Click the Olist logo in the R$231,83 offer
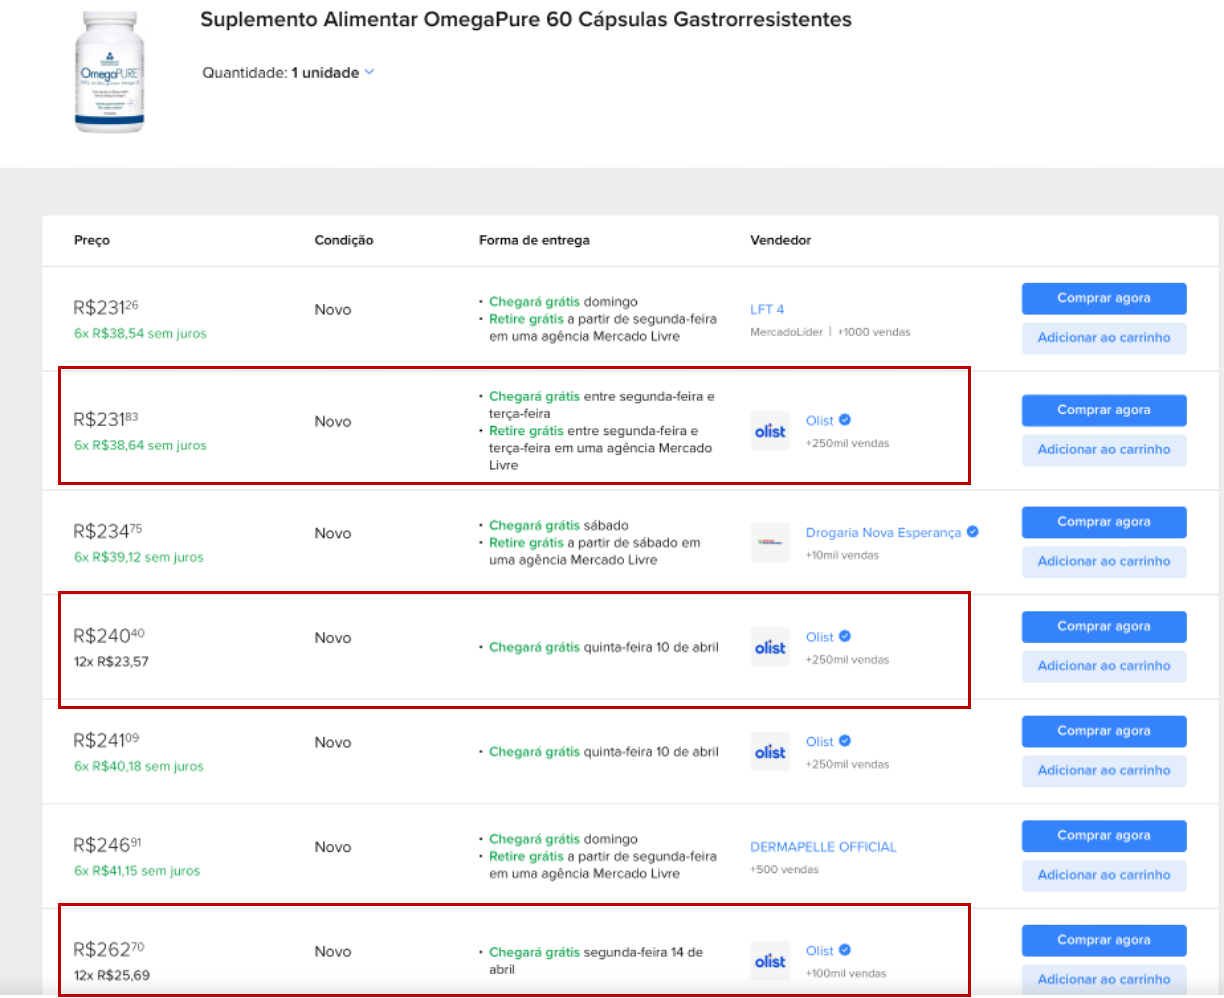Viewport: 1224px width, 998px height. point(770,431)
